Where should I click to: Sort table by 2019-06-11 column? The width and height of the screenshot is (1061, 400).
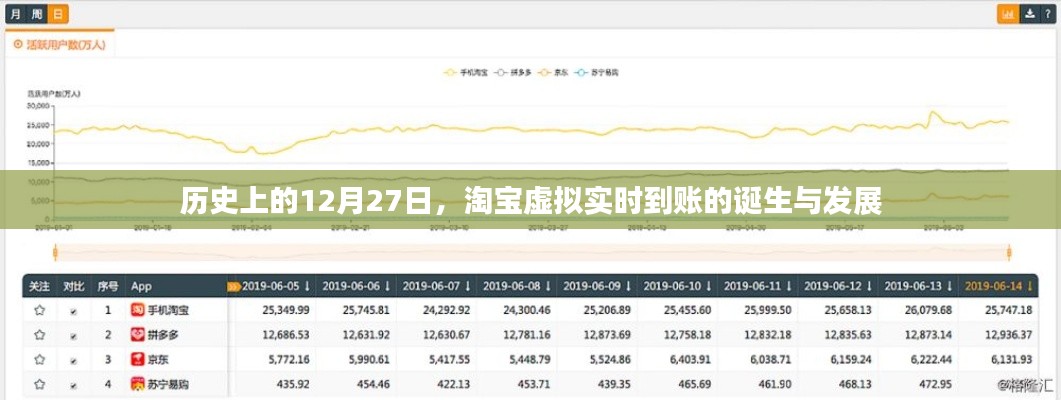pos(758,286)
